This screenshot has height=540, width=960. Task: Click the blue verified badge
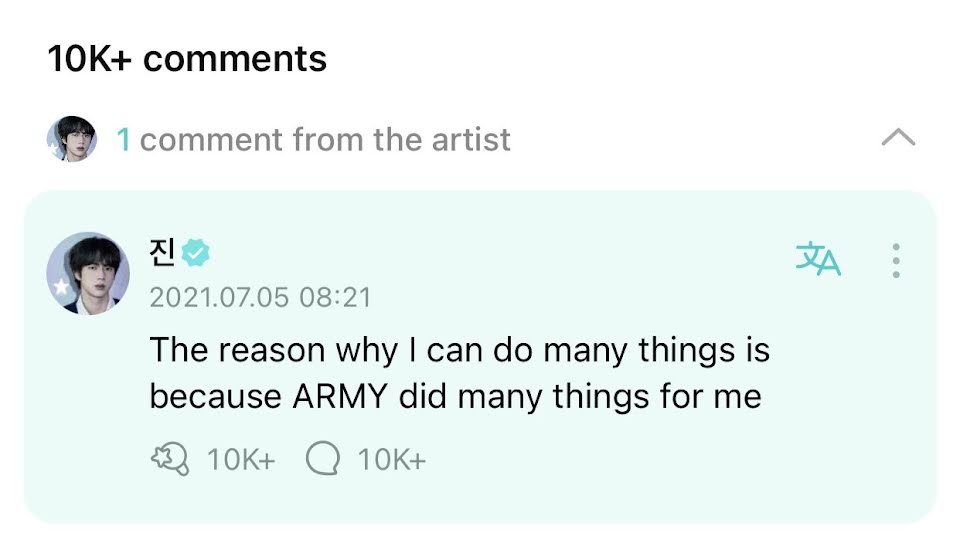coord(196,254)
